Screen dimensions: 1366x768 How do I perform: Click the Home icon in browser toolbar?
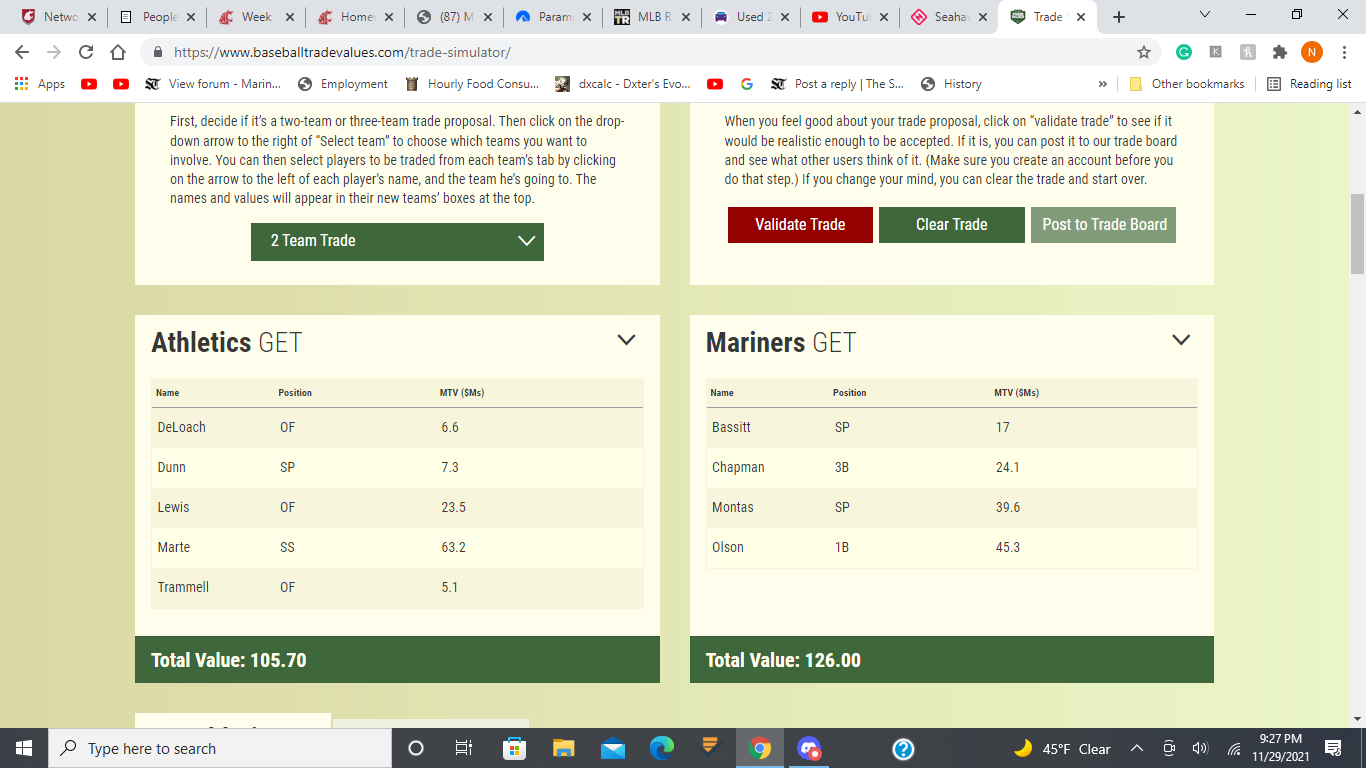[118, 52]
